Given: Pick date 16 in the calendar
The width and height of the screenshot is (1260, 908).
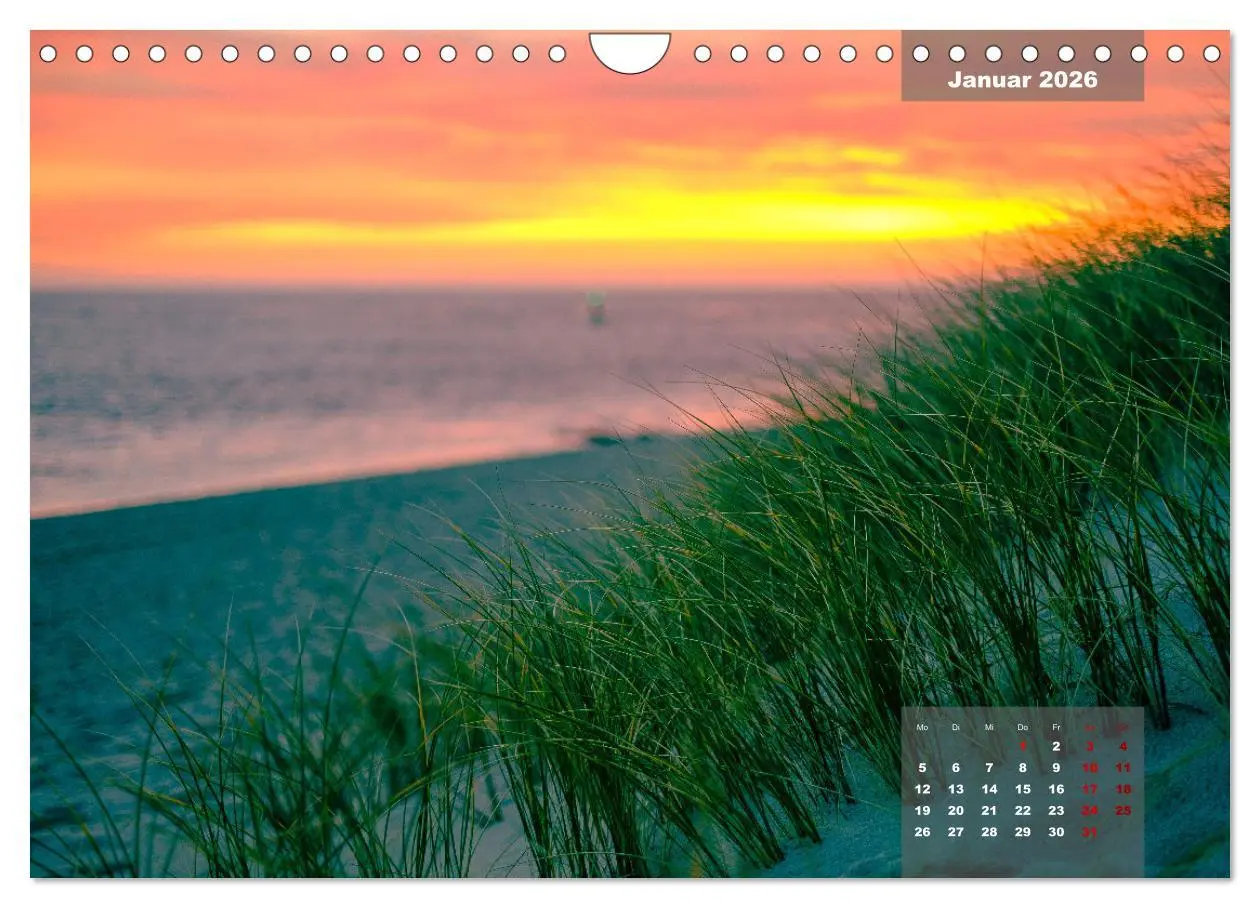Looking at the screenshot, I should coord(1056,789).
